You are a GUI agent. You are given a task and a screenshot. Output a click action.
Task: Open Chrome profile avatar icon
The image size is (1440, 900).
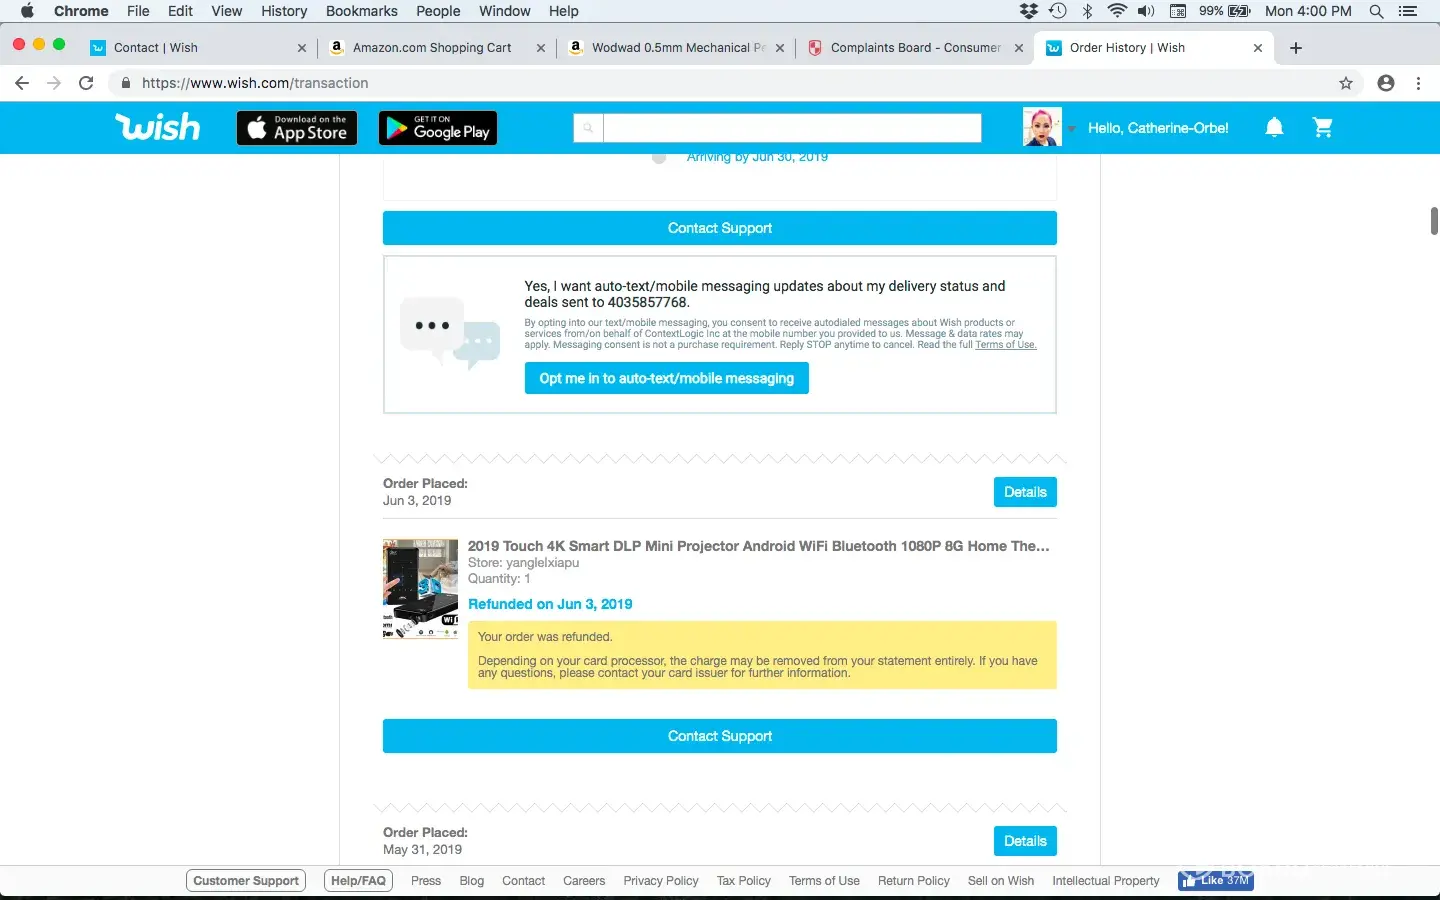(x=1385, y=83)
